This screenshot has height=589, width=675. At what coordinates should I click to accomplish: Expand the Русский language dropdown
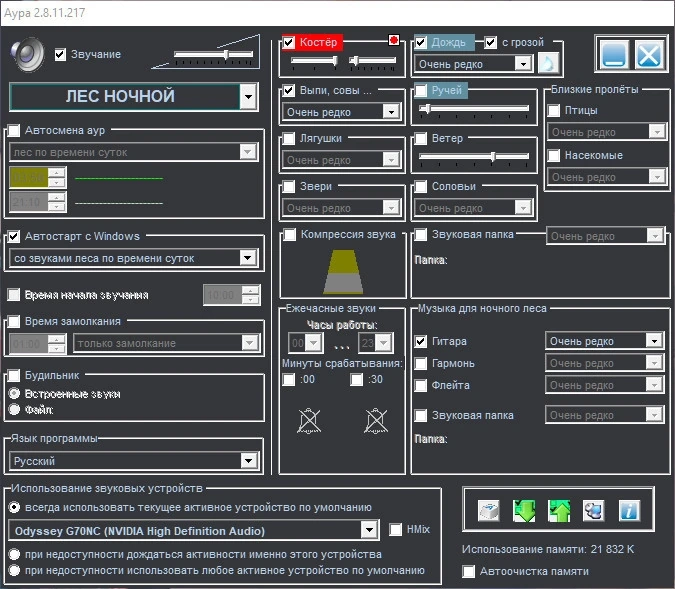(248, 461)
